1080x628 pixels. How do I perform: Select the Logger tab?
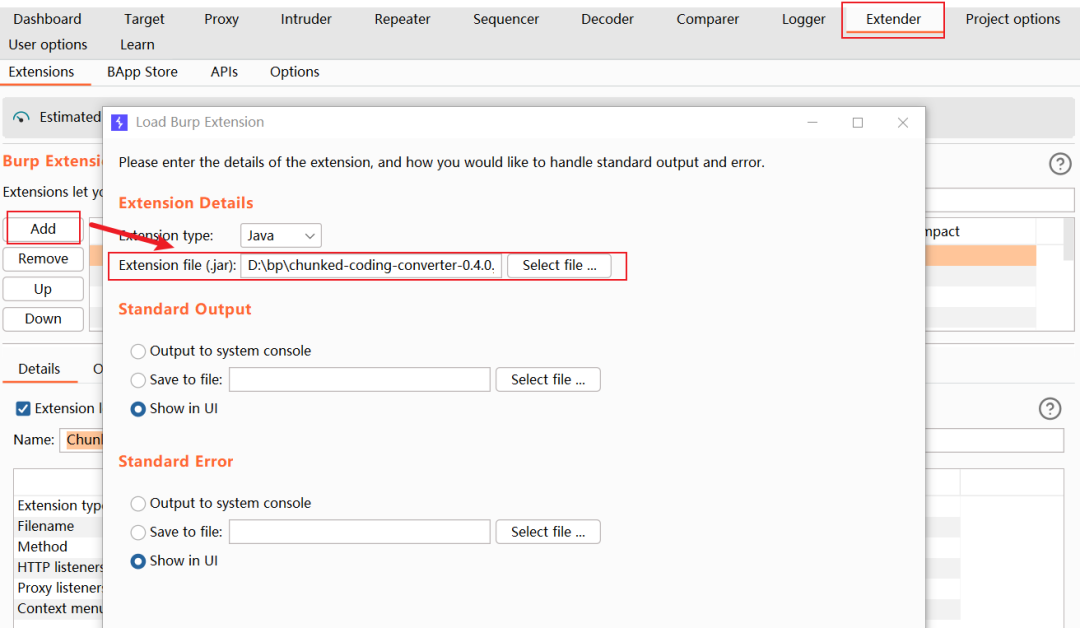[803, 19]
